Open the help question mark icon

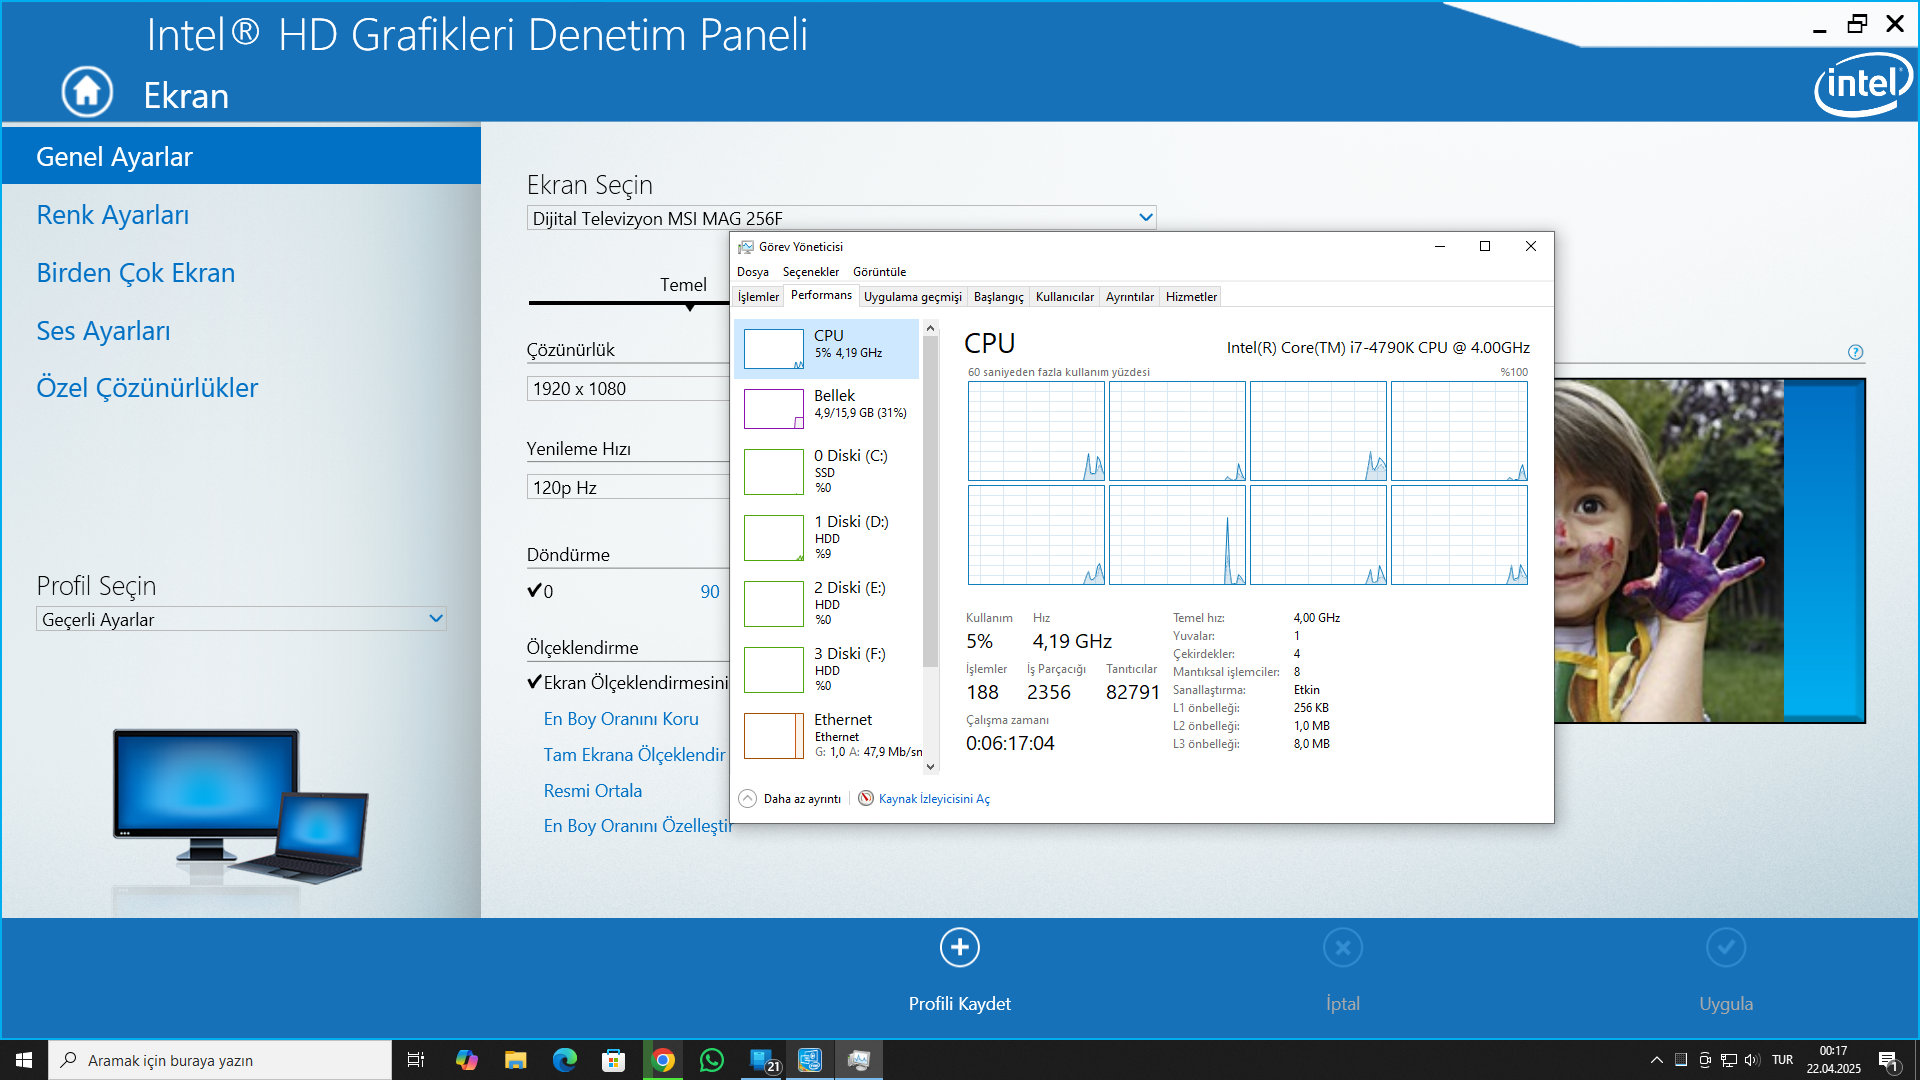click(x=1856, y=352)
